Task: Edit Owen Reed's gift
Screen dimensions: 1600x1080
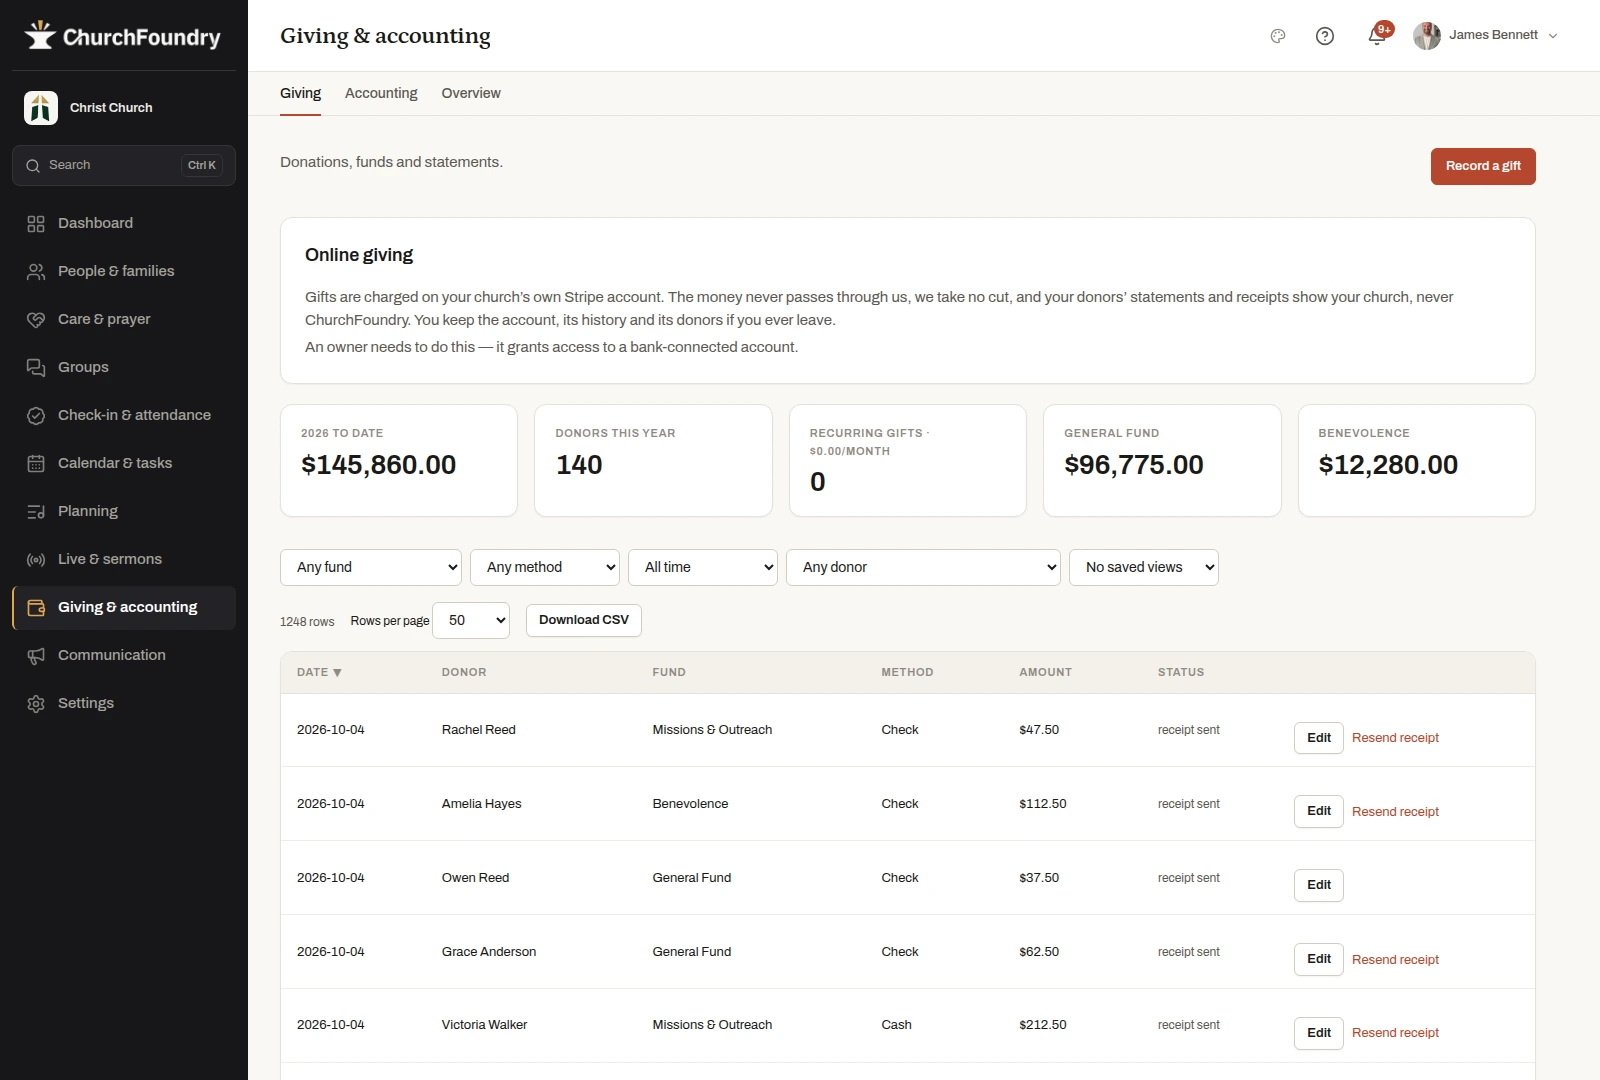Action: [x=1319, y=885]
